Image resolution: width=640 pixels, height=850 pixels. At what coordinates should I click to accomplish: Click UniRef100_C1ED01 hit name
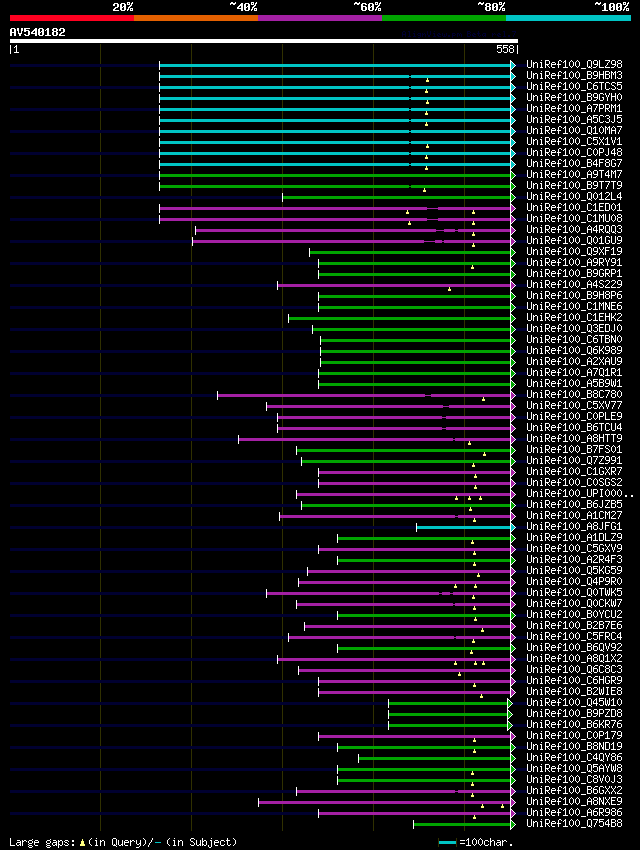[574, 208]
